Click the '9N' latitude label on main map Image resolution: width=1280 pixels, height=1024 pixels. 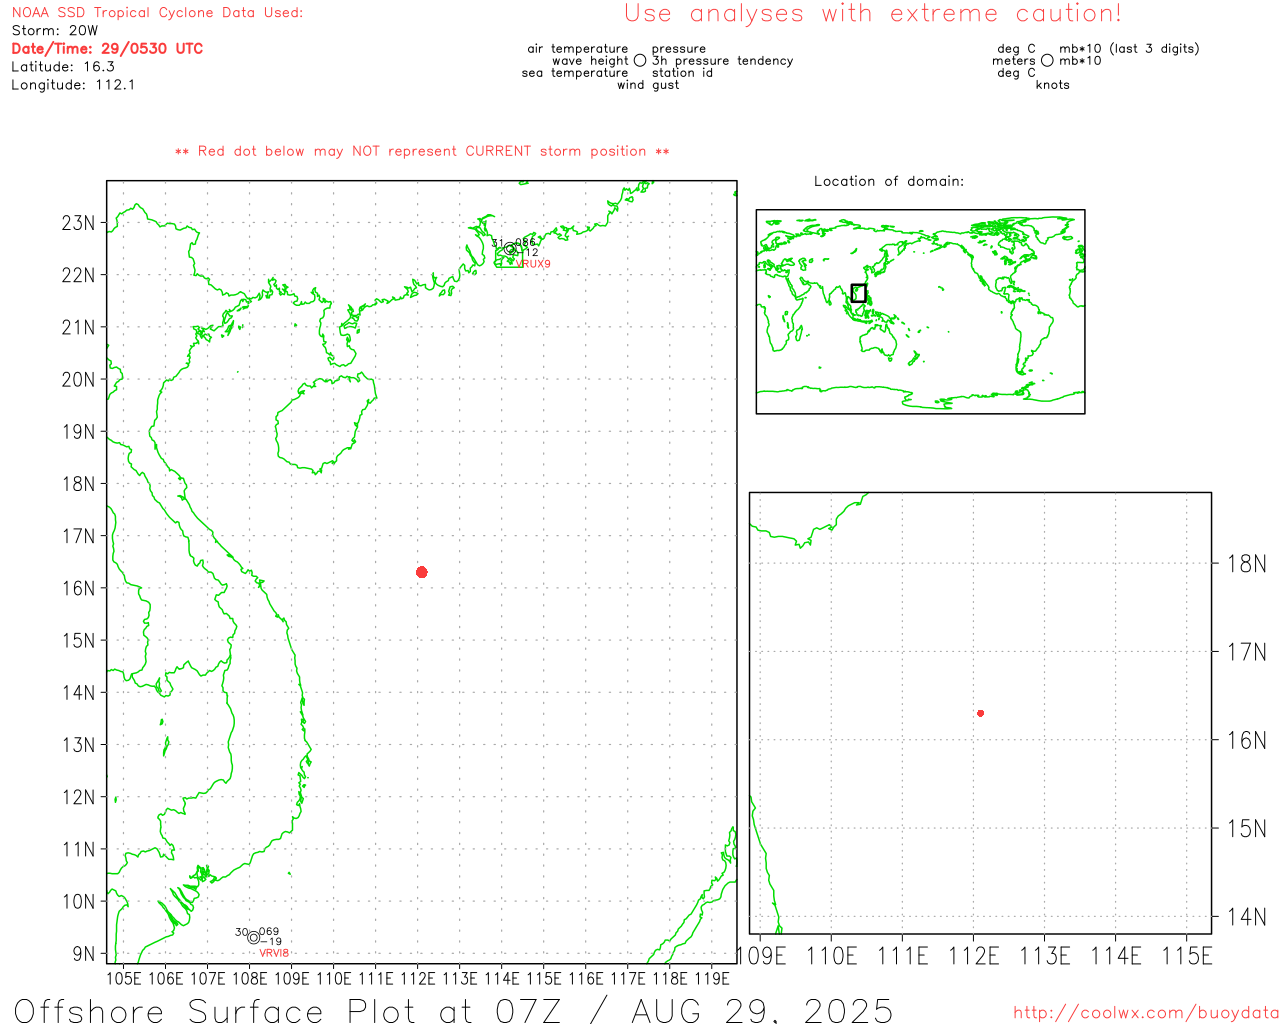(x=84, y=954)
